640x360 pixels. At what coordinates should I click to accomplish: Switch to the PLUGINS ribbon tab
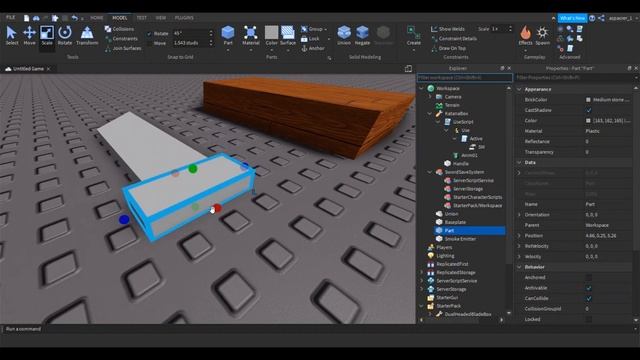[x=184, y=18]
